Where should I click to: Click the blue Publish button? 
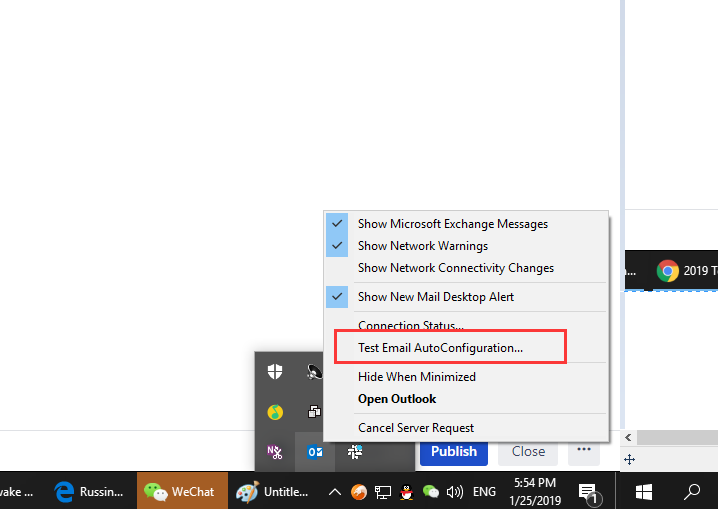point(454,451)
